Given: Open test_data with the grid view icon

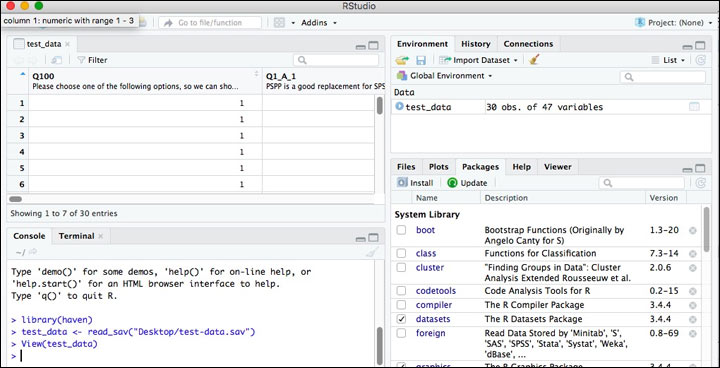Looking at the screenshot, I should coord(694,107).
